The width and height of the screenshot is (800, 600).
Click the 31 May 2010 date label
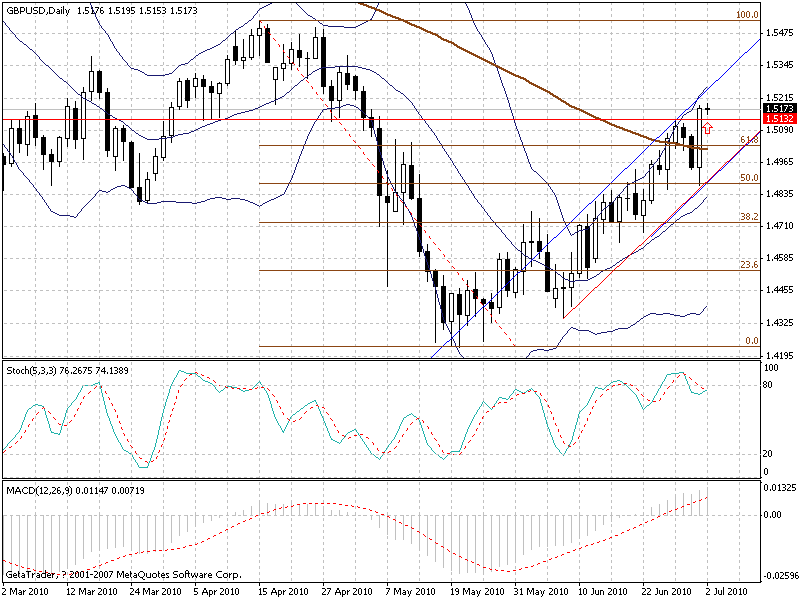point(540,592)
